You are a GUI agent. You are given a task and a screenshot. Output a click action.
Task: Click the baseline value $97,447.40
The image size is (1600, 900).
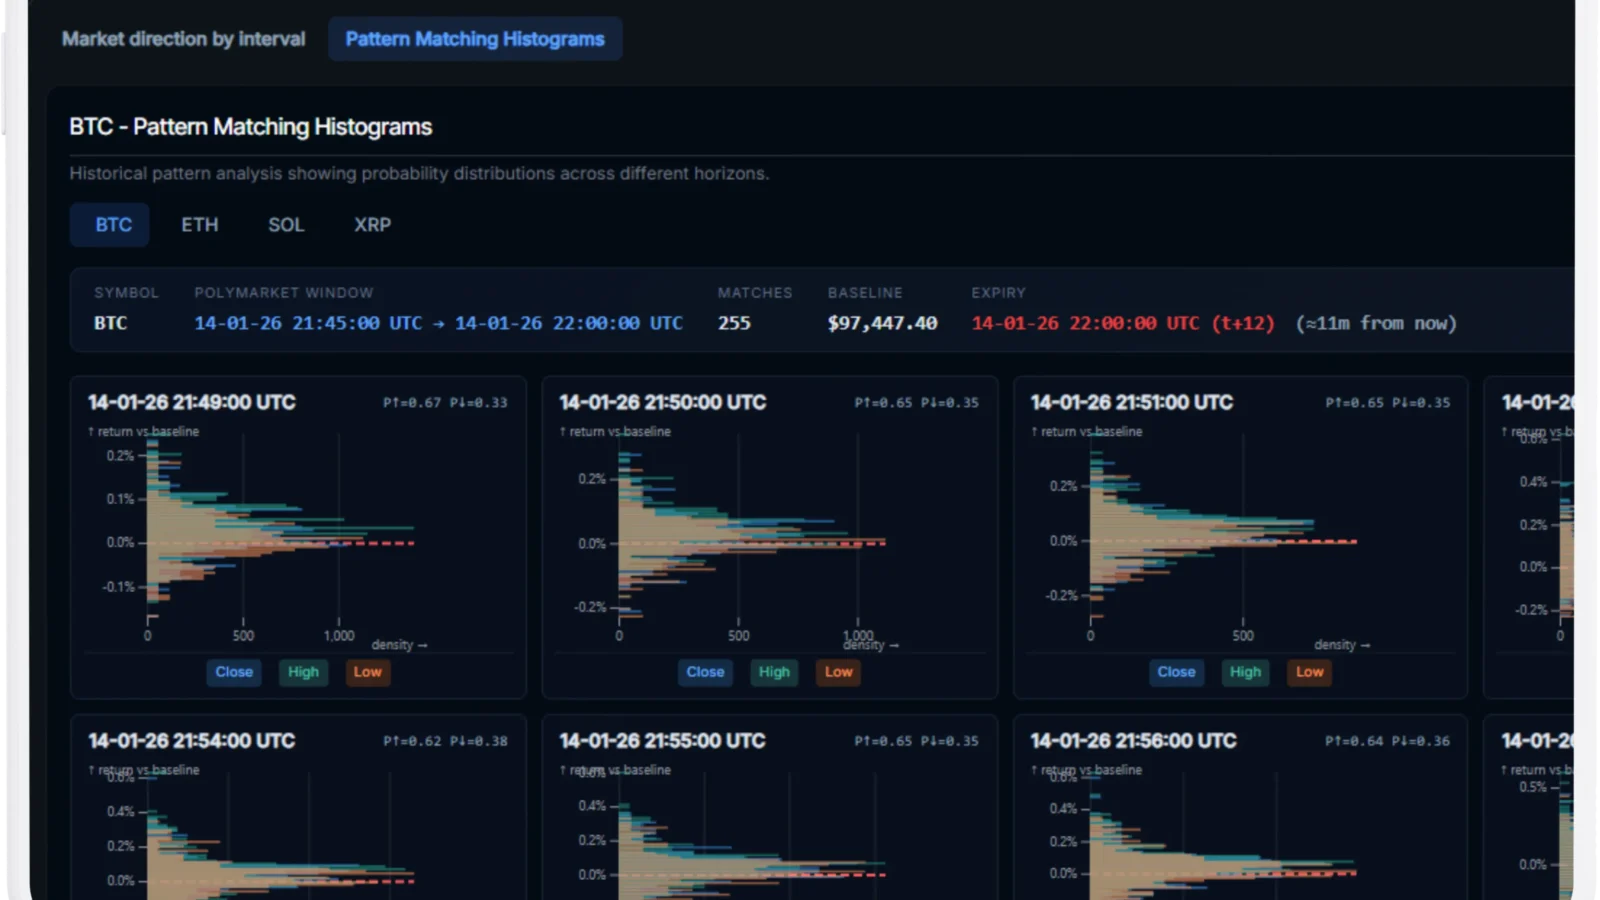click(x=882, y=323)
